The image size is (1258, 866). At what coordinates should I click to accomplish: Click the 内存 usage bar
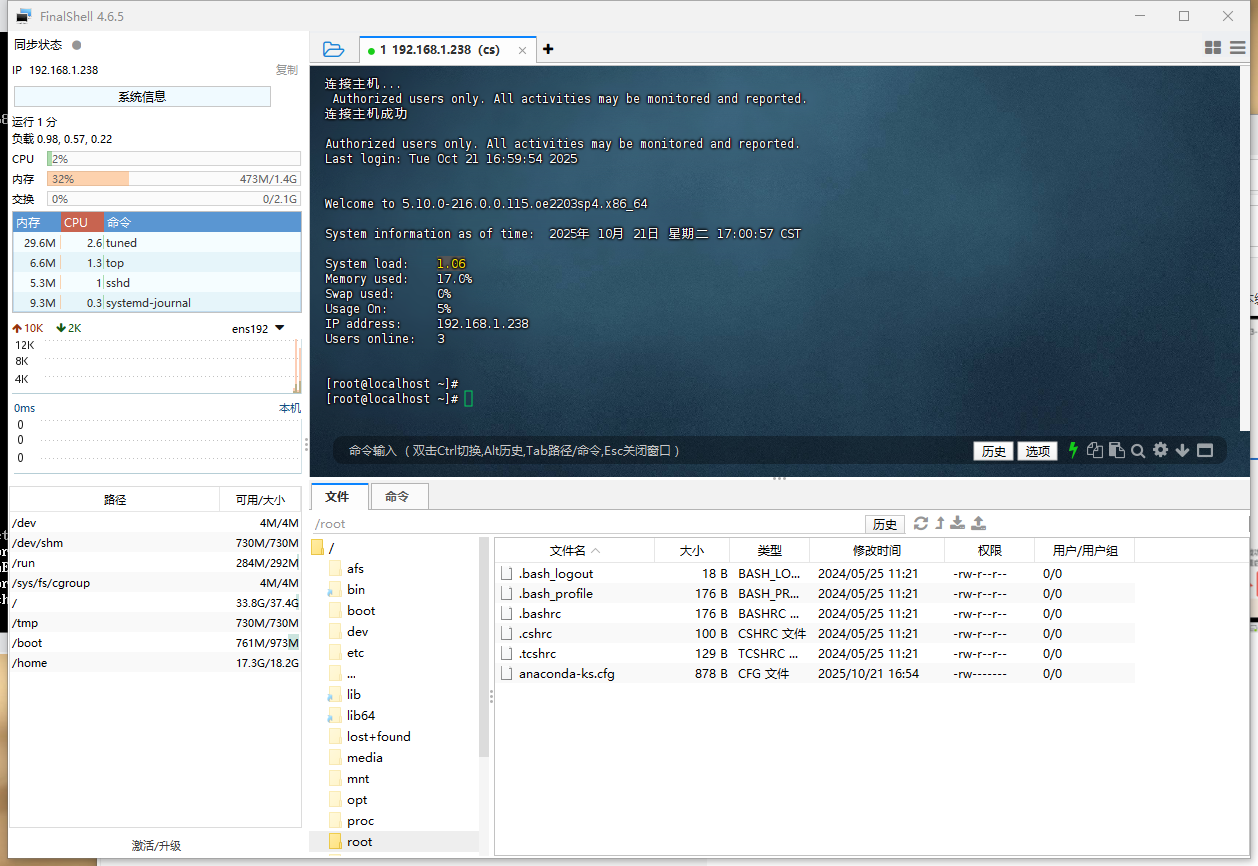(174, 179)
